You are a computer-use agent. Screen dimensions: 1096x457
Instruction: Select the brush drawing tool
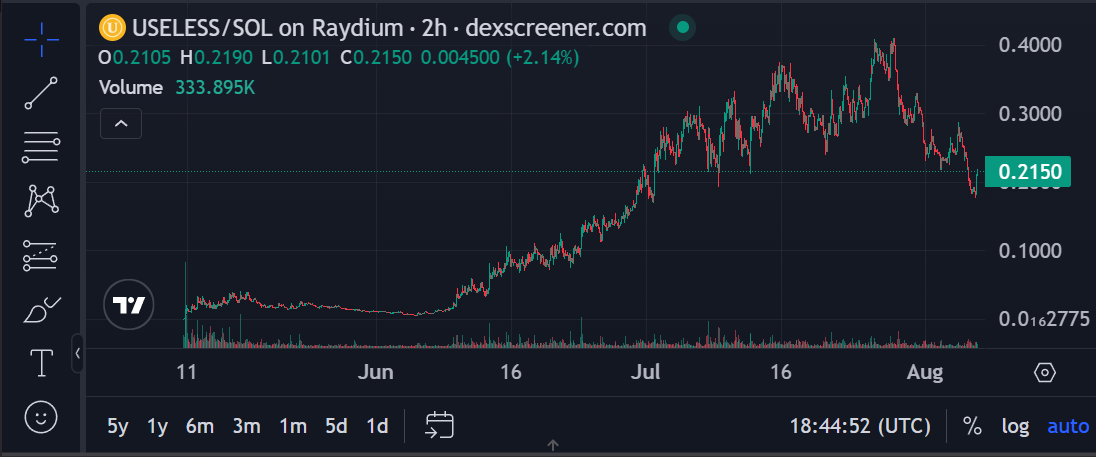[x=41, y=310]
